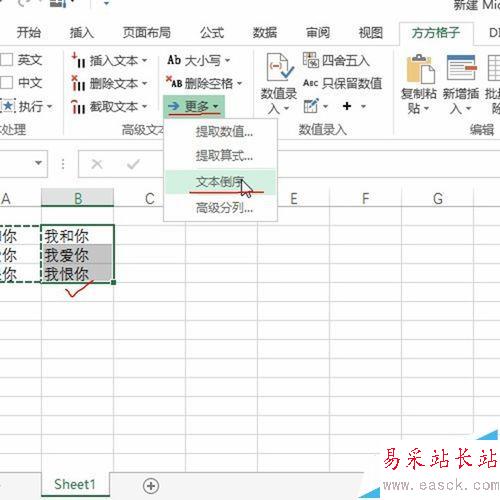Screen dimensions: 500x500
Task: Select the 方方格子 tab
Action: tap(436, 33)
